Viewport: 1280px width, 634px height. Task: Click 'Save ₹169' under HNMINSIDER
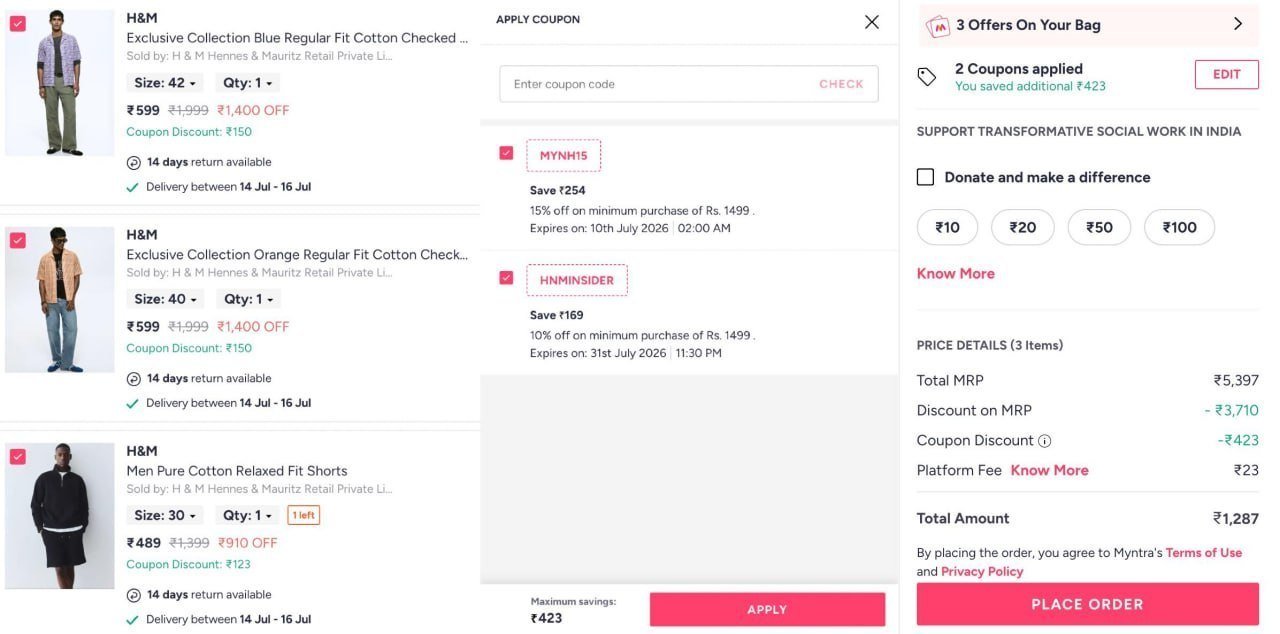tap(557, 315)
